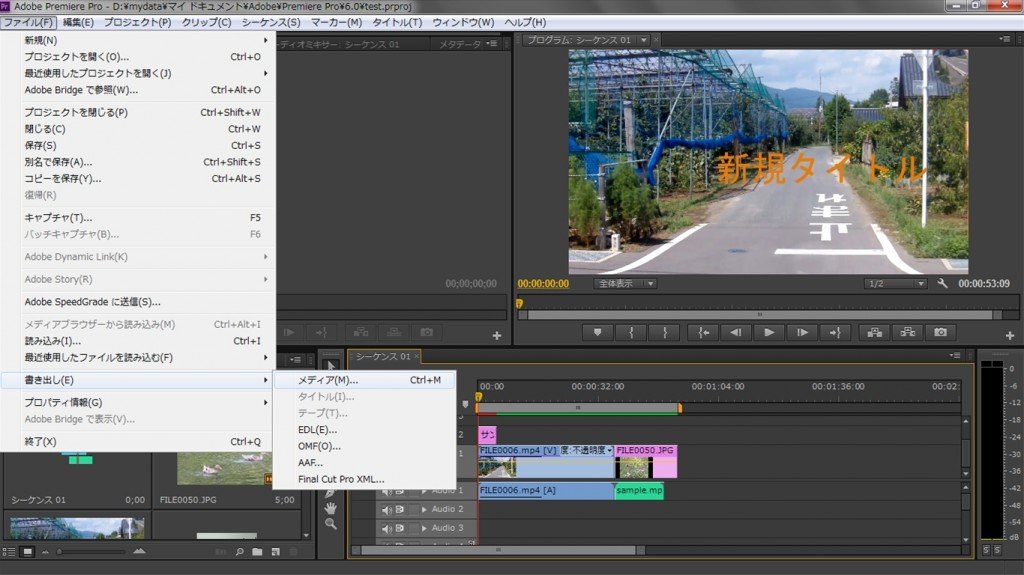Toggle left solo S button under audio meters

tap(987, 550)
